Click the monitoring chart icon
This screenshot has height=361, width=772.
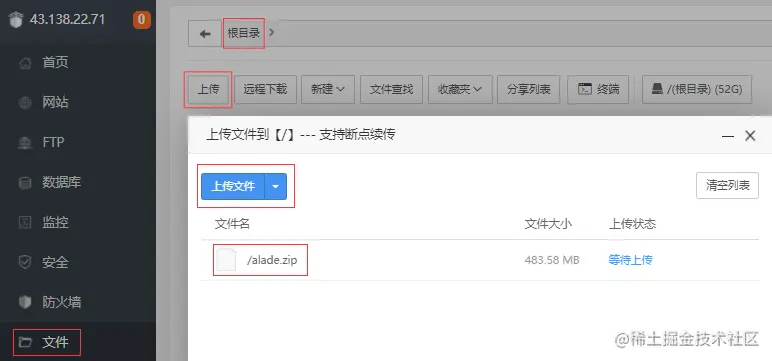click(x=25, y=223)
